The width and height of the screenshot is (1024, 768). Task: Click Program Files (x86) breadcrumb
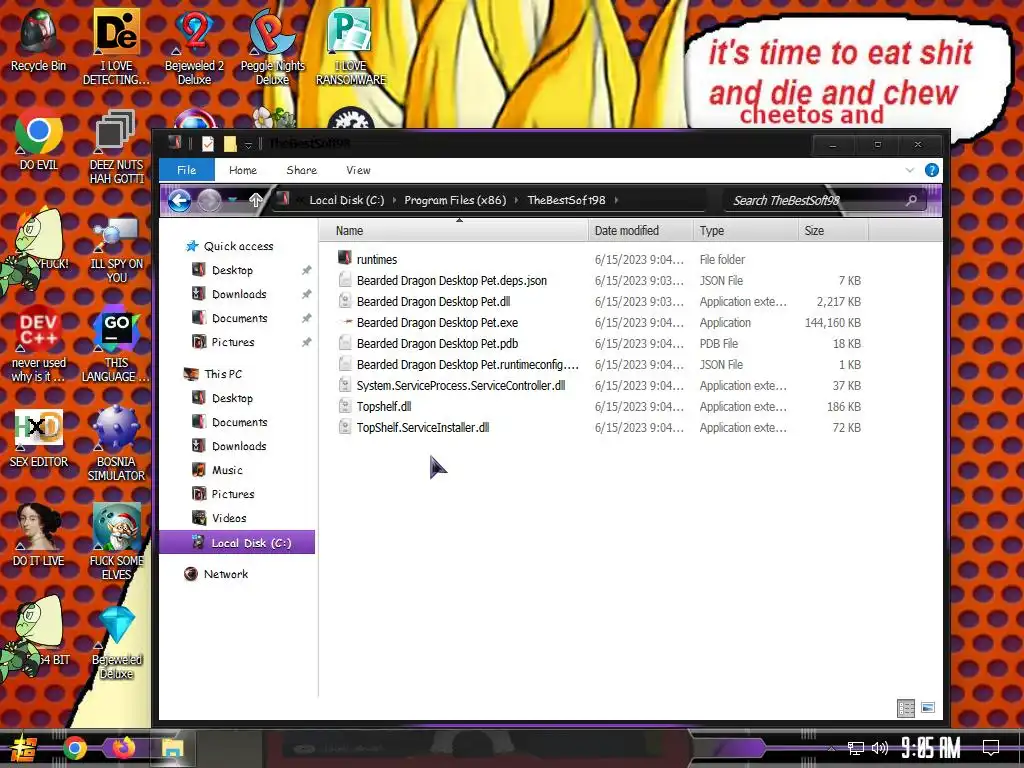pos(455,200)
